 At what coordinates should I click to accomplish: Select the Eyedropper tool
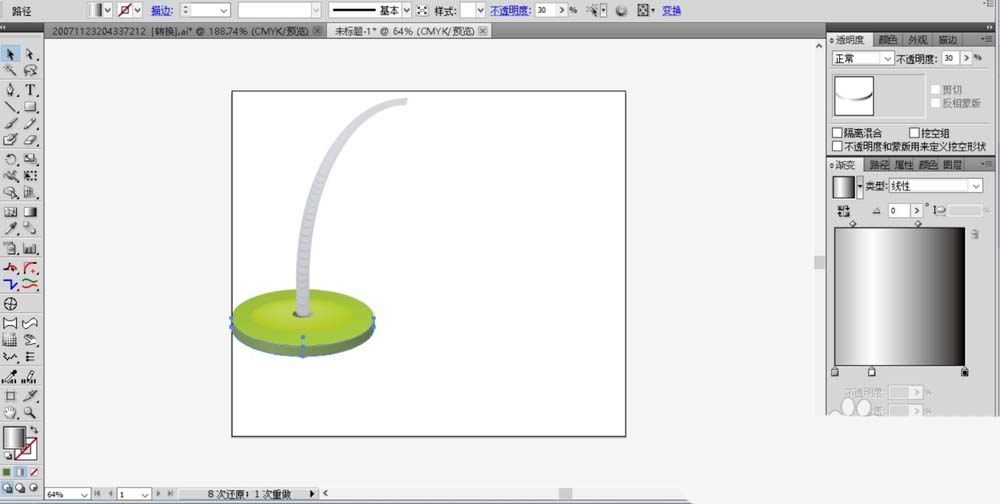point(10,228)
